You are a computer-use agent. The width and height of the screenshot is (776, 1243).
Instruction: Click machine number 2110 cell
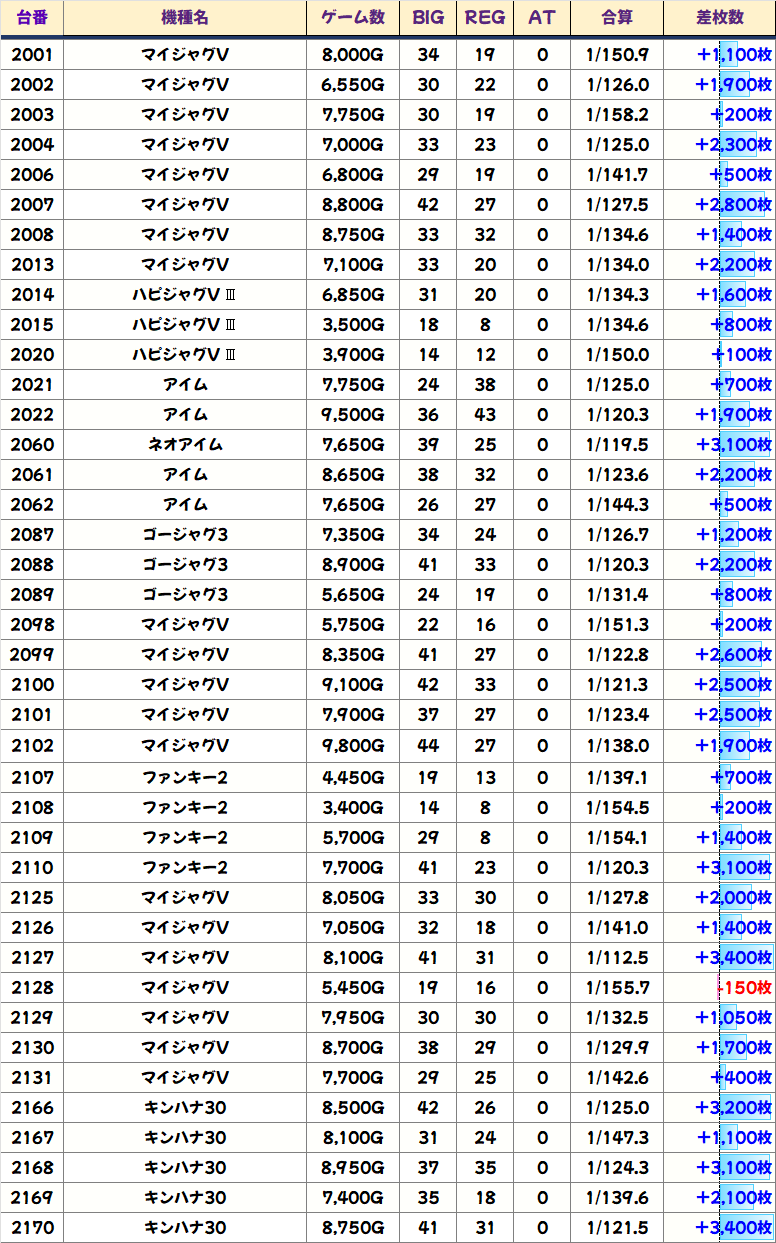point(32,868)
